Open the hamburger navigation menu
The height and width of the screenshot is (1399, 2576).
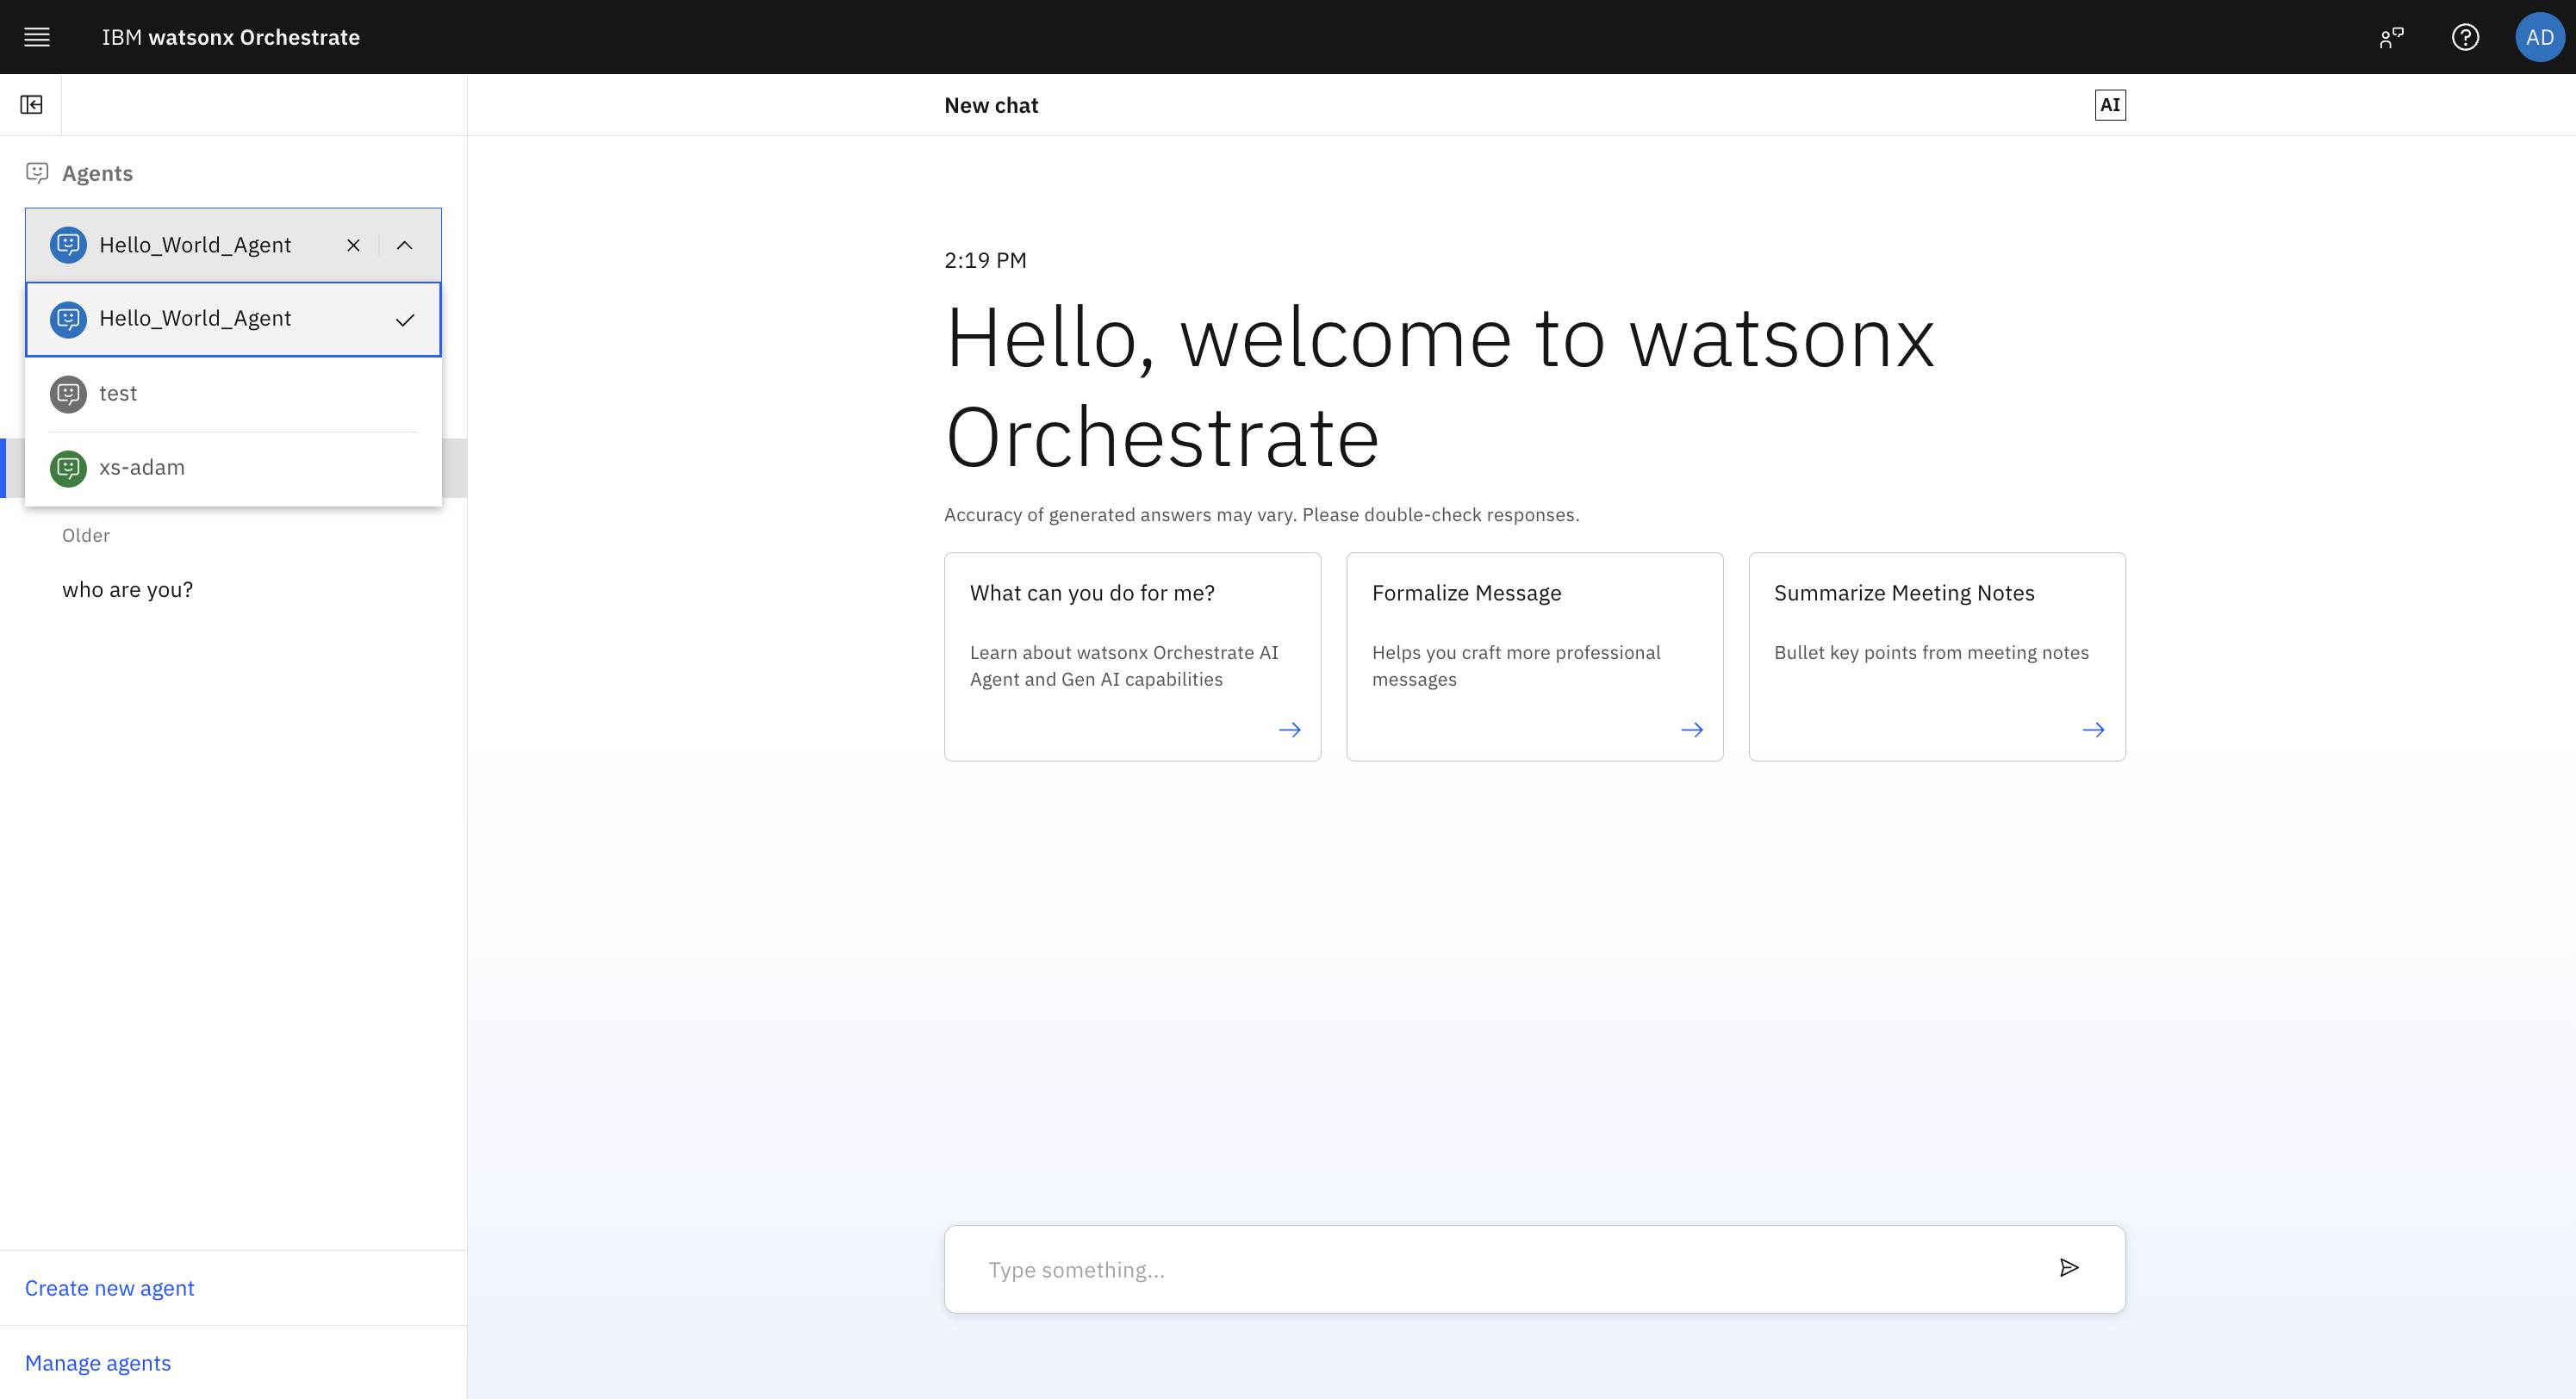pos(37,37)
